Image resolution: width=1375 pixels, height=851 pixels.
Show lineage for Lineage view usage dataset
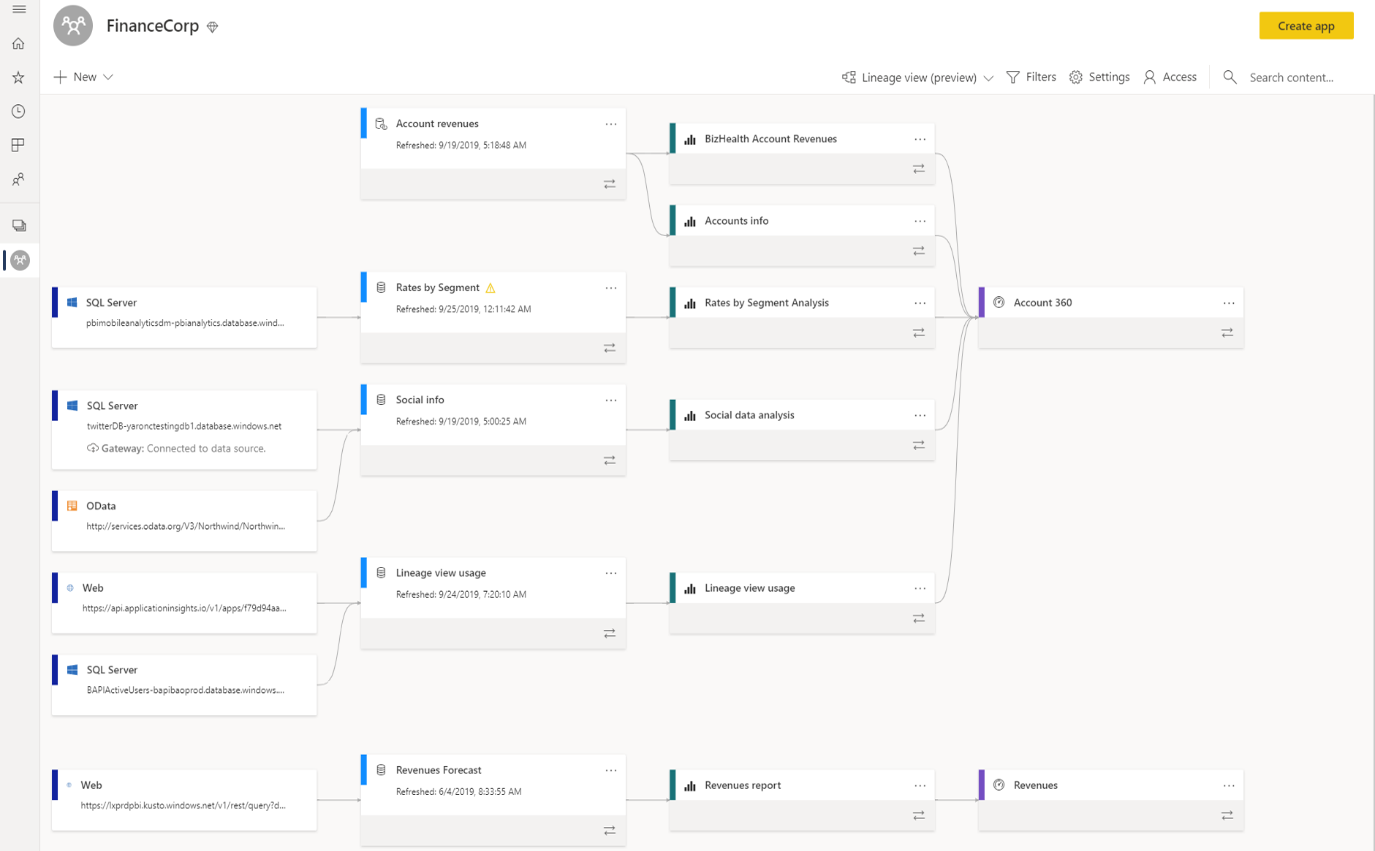pyautogui.click(x=609, y=633)
